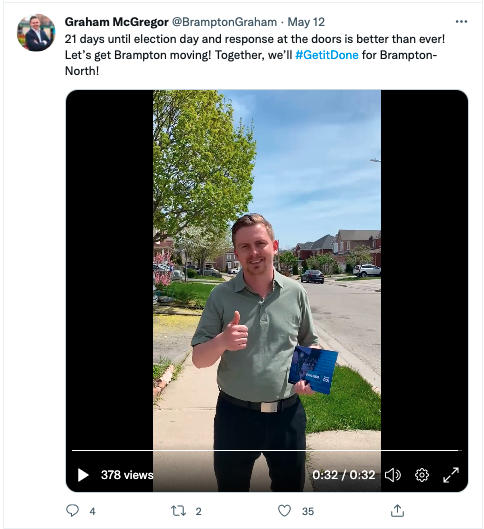Image resolution: width=484 pixels, height=529 pixels.
Task: Open the Graham McGregor display name link
Action: pos(116,22)
